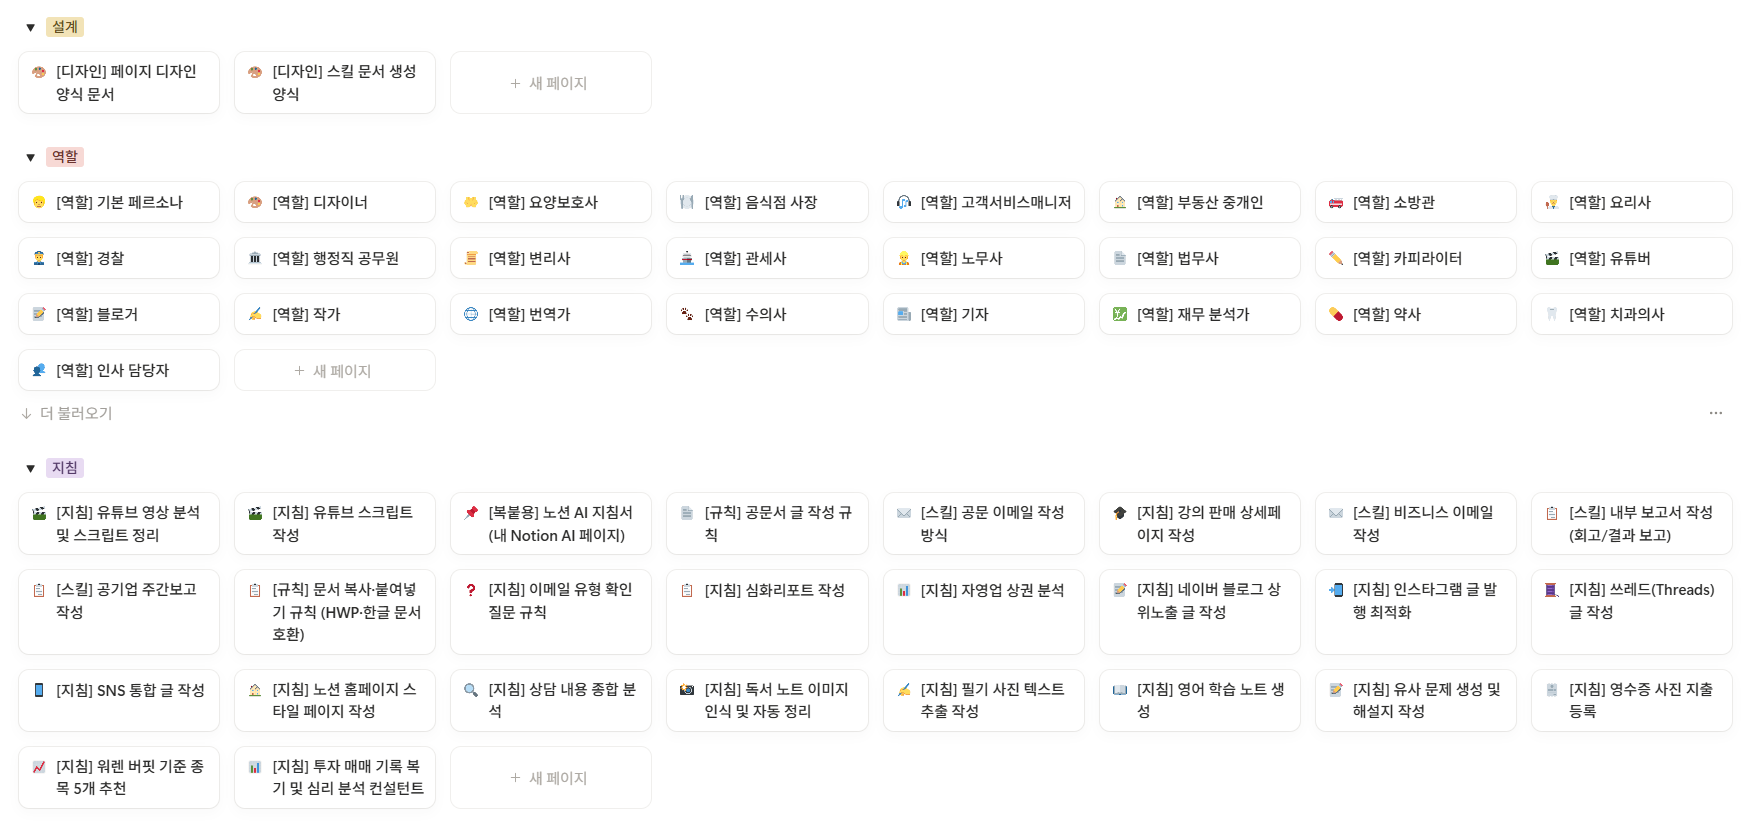The width and height of the screenshot is (1754, 822).
Task: Click the pink 역할 group tag
Action: pos(65,157)
